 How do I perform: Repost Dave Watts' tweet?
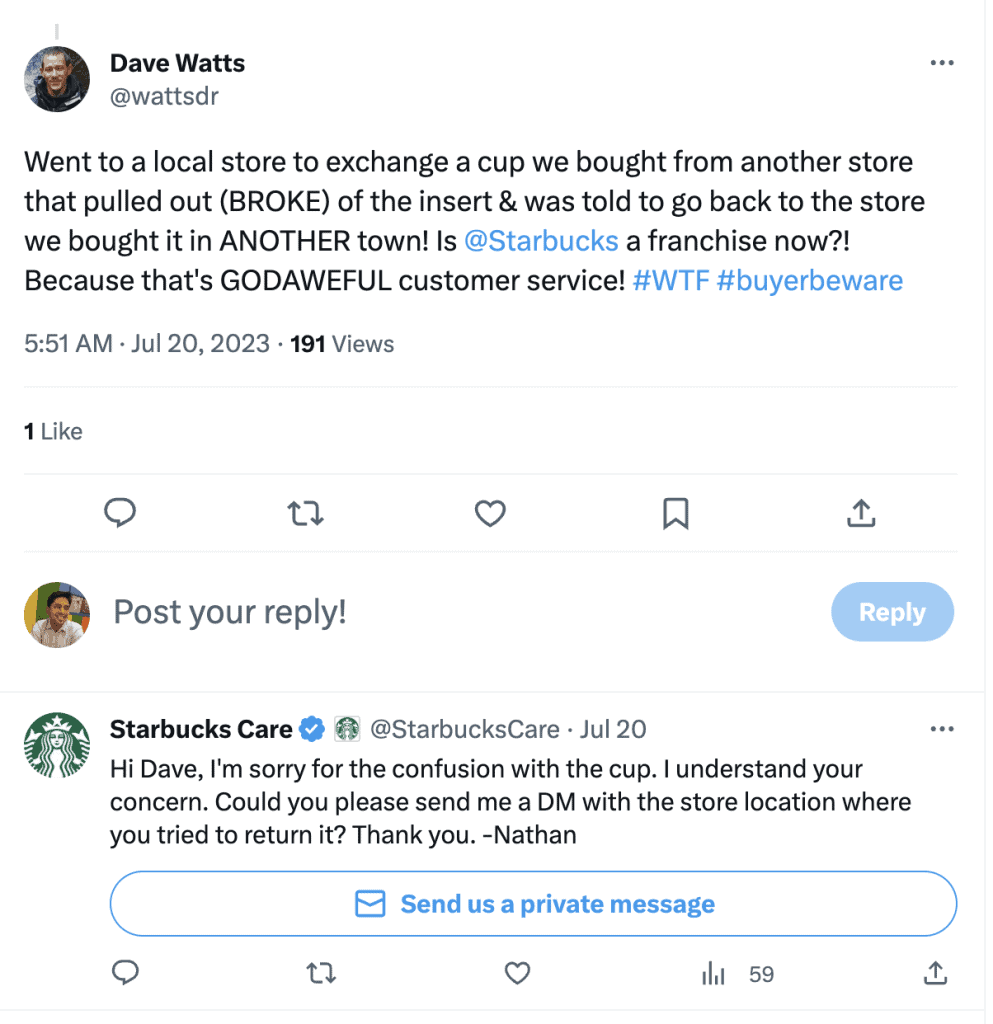[x=305, y=513]
